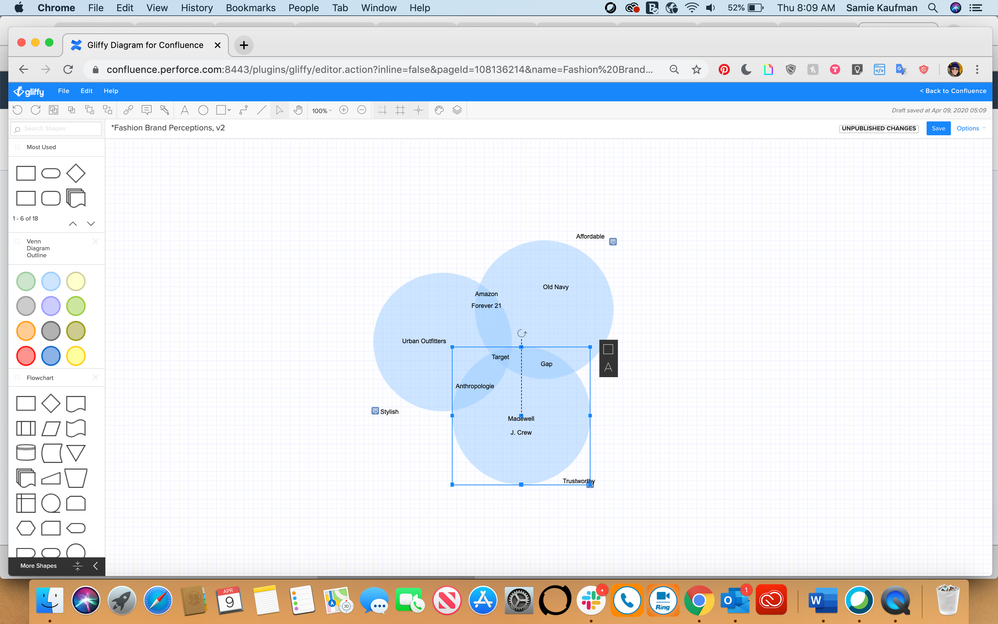Viewport: 998px width, 624px height.
Task: Click the blue Save button
Action: [938, 129]
